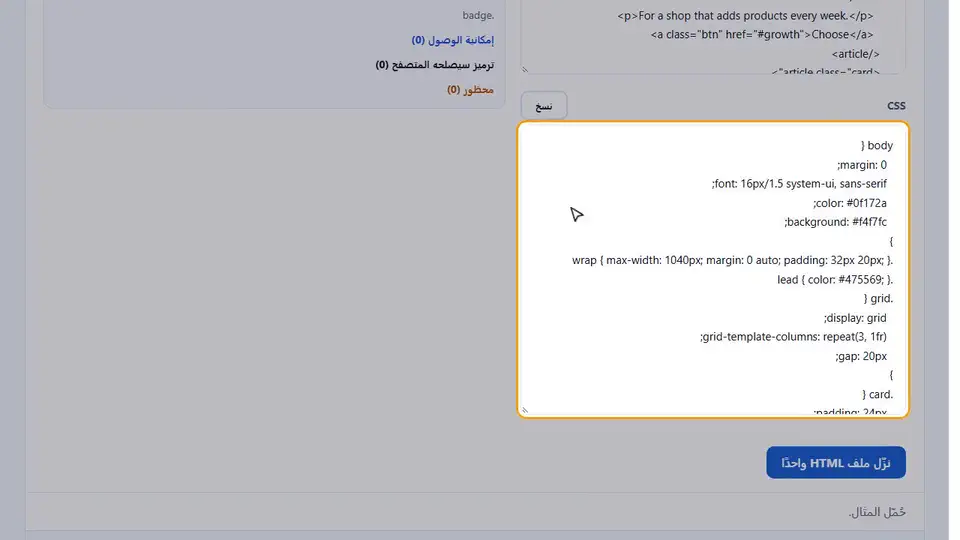Screen dimensions: 960x540
Task: Click the ';background: #f4f7fc' CSS line
Action: click(x=836, y=222)
